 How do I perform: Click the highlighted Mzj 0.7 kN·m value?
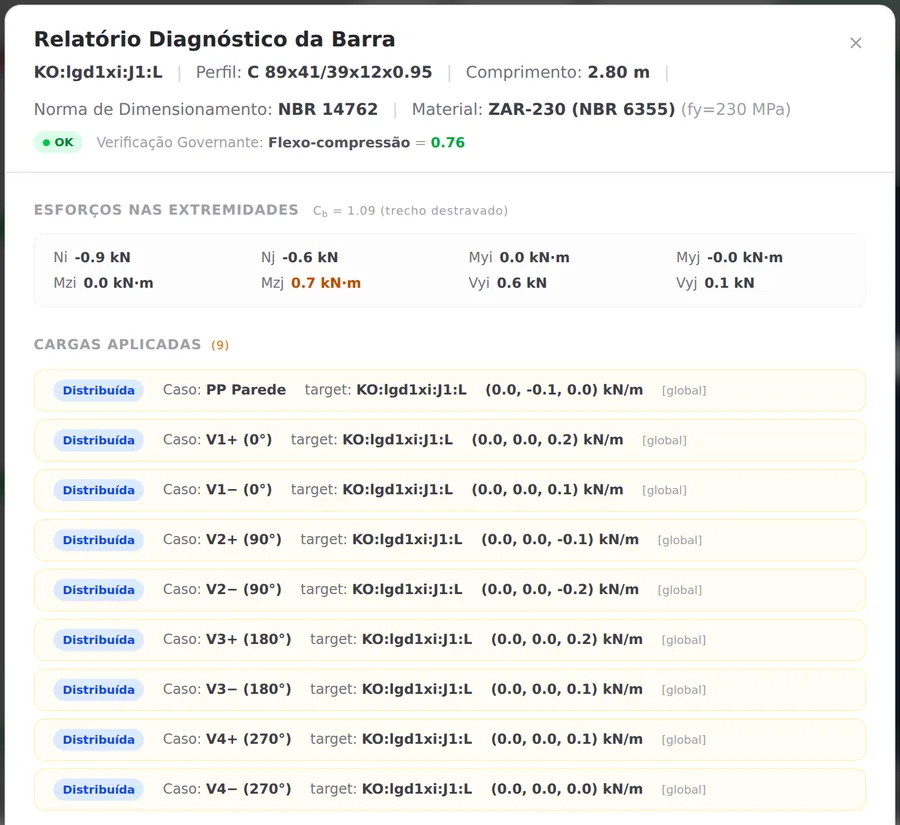pos(325,283)
